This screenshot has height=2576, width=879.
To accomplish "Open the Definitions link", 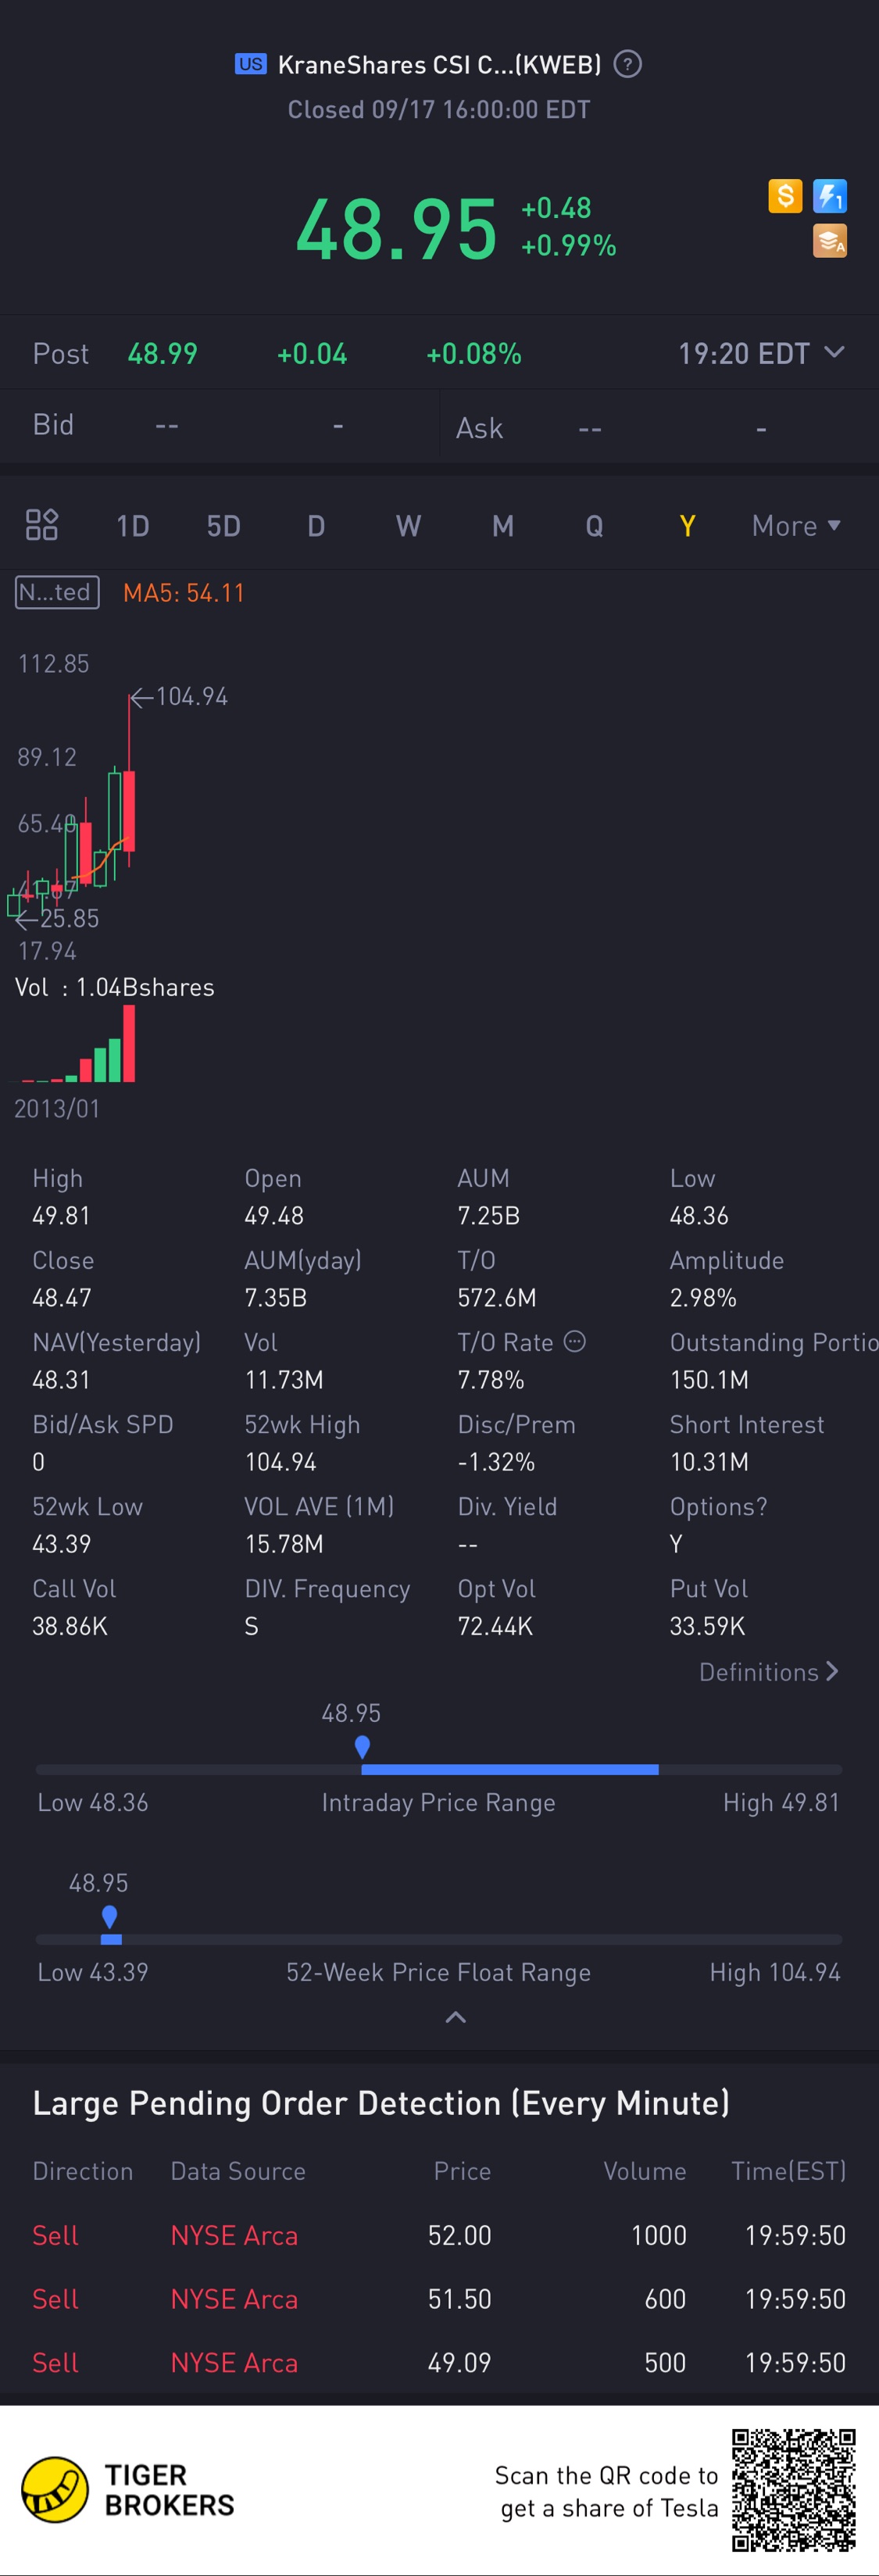I will tap(768, 1672).
